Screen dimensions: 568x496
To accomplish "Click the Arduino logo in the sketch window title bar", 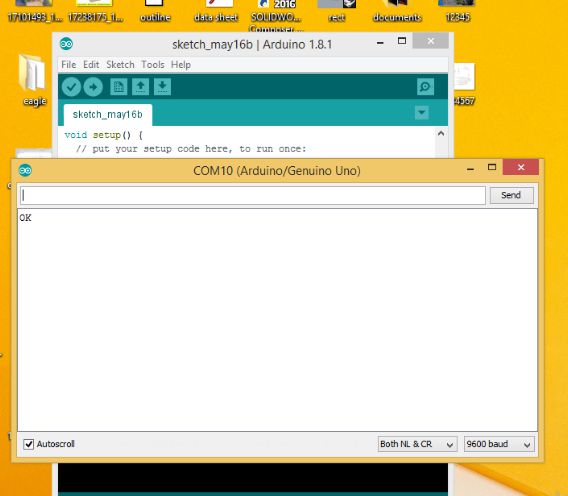I will [66, 44].
